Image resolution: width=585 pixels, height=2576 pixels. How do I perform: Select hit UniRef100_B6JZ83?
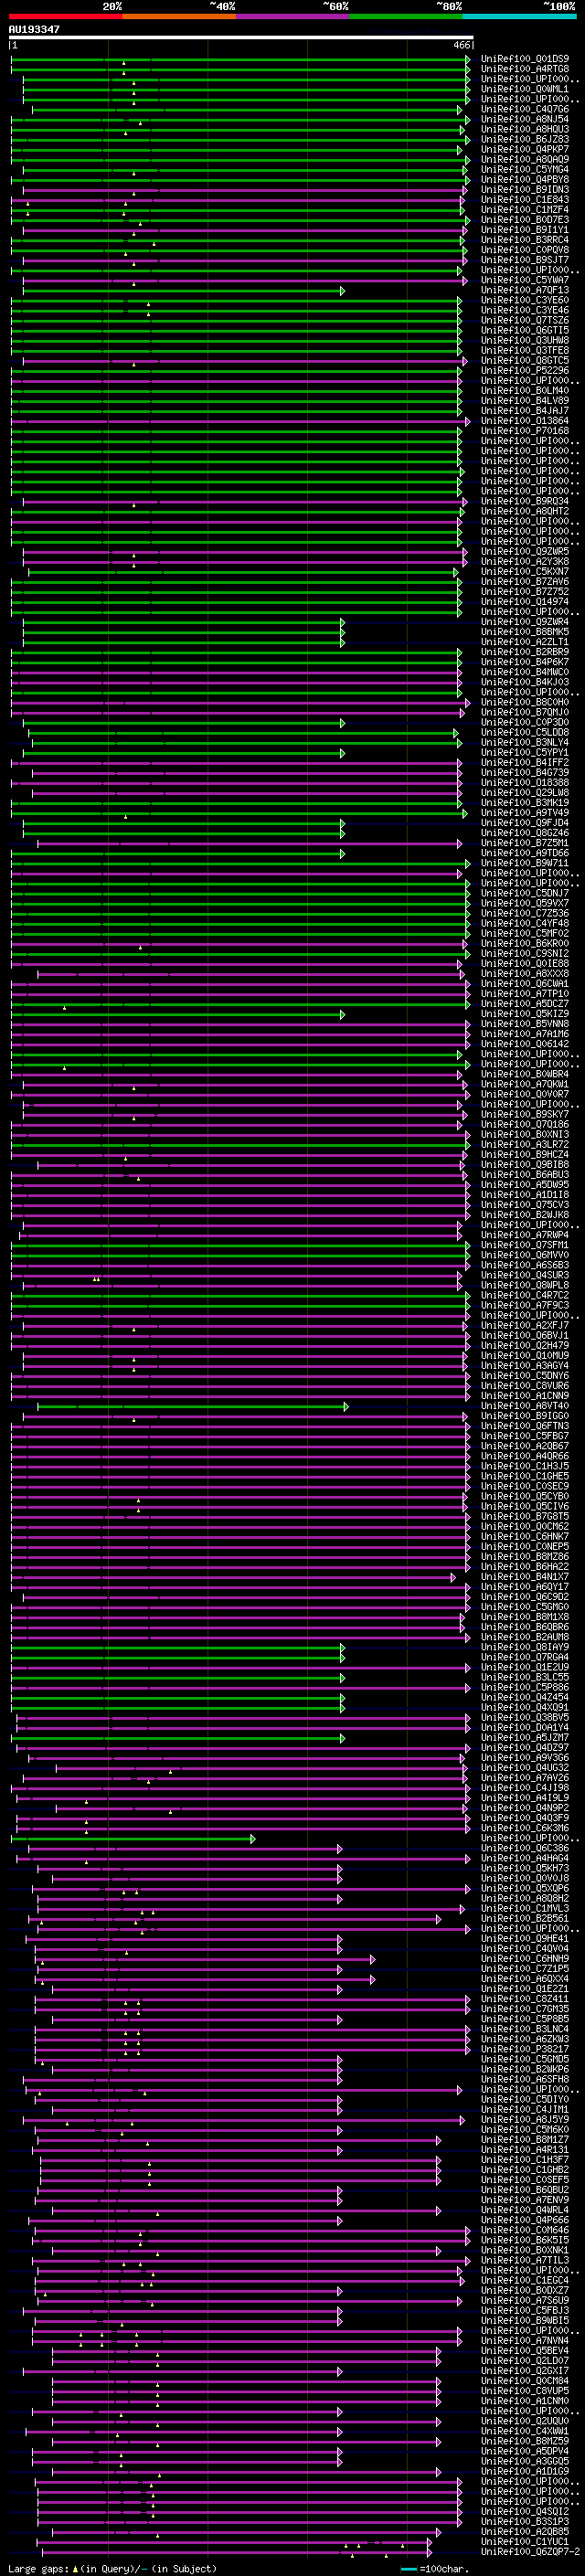pos(525,139)
